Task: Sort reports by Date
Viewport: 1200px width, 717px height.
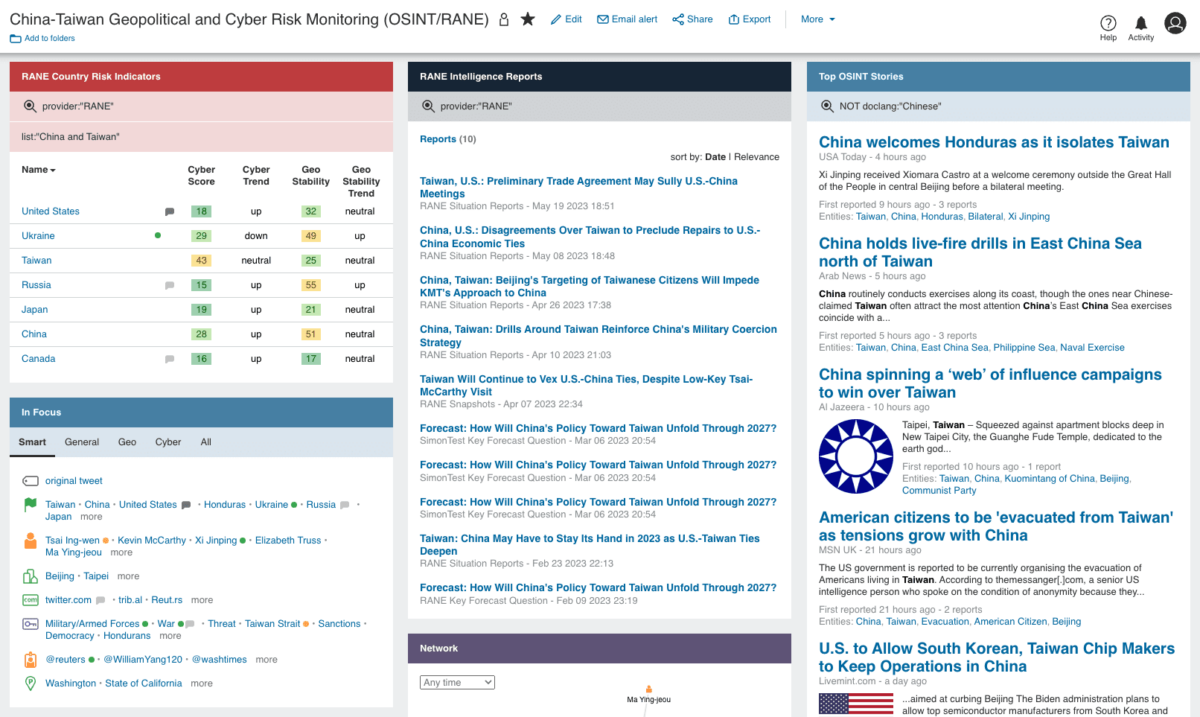Action: tap(715, 157)
